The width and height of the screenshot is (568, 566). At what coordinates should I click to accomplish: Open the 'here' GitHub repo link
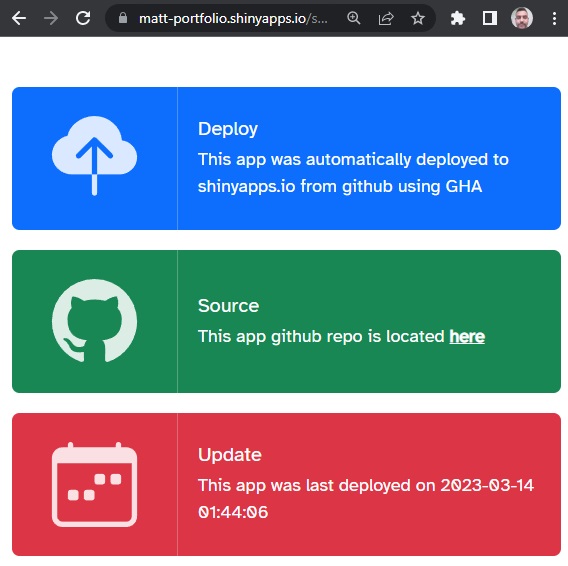467,336
